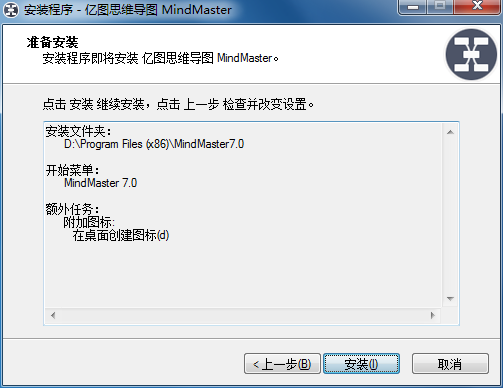This screenshot has width=503, height=388.
Task: Click the MindMaster logo in header
Action: (471, 54)
